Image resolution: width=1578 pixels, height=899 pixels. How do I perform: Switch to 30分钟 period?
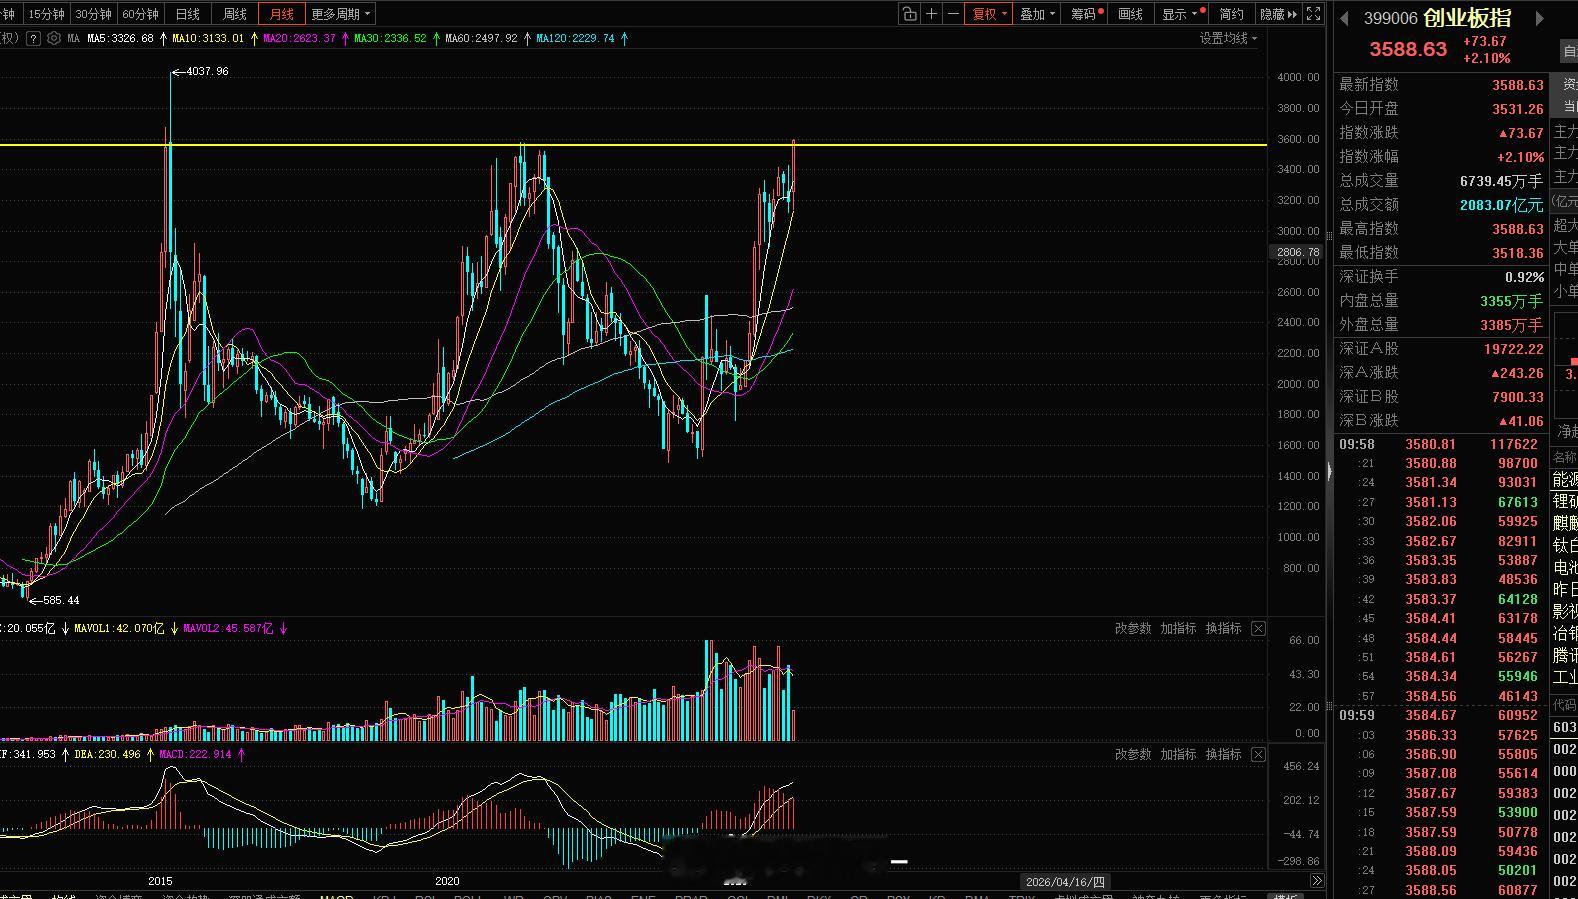93,14
